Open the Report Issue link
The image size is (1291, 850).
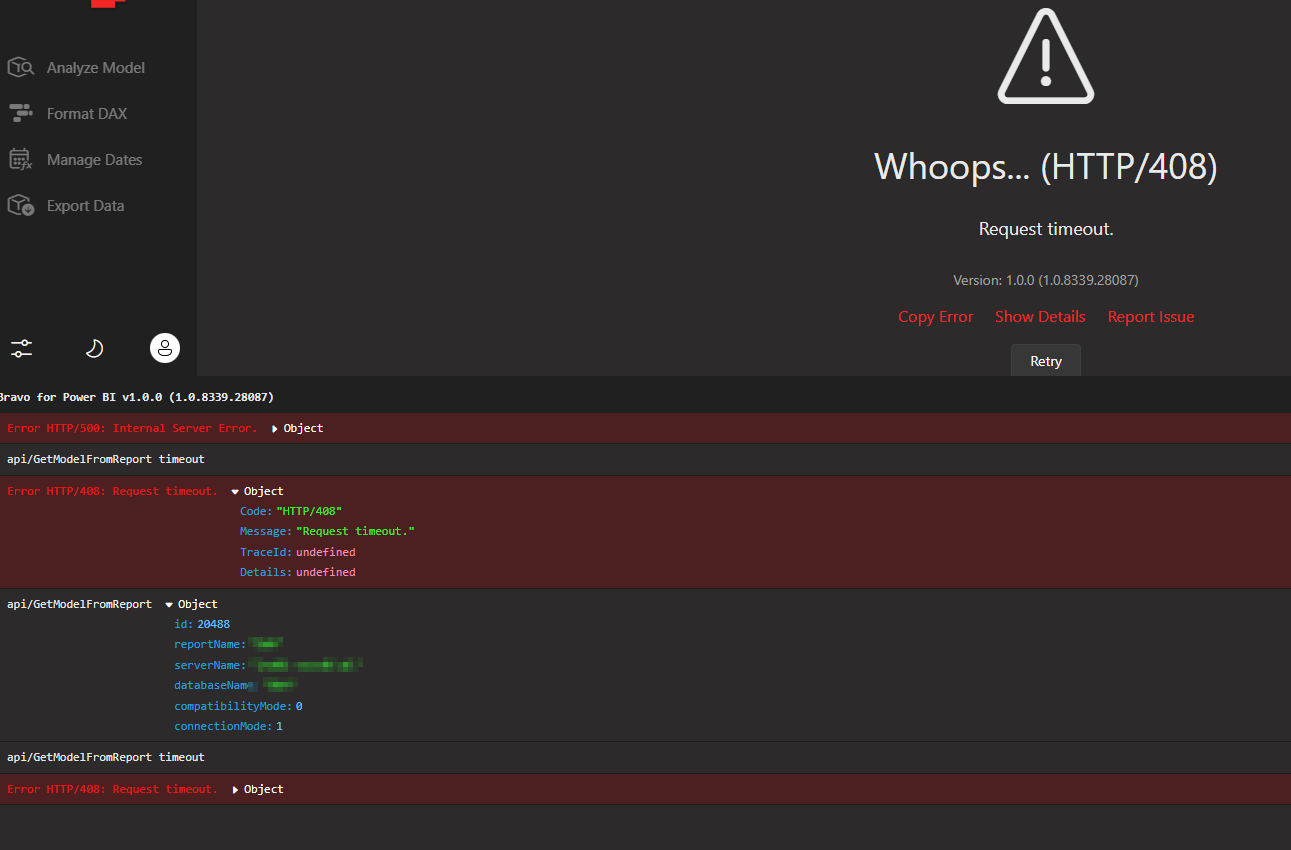[x=1150, y=316]
